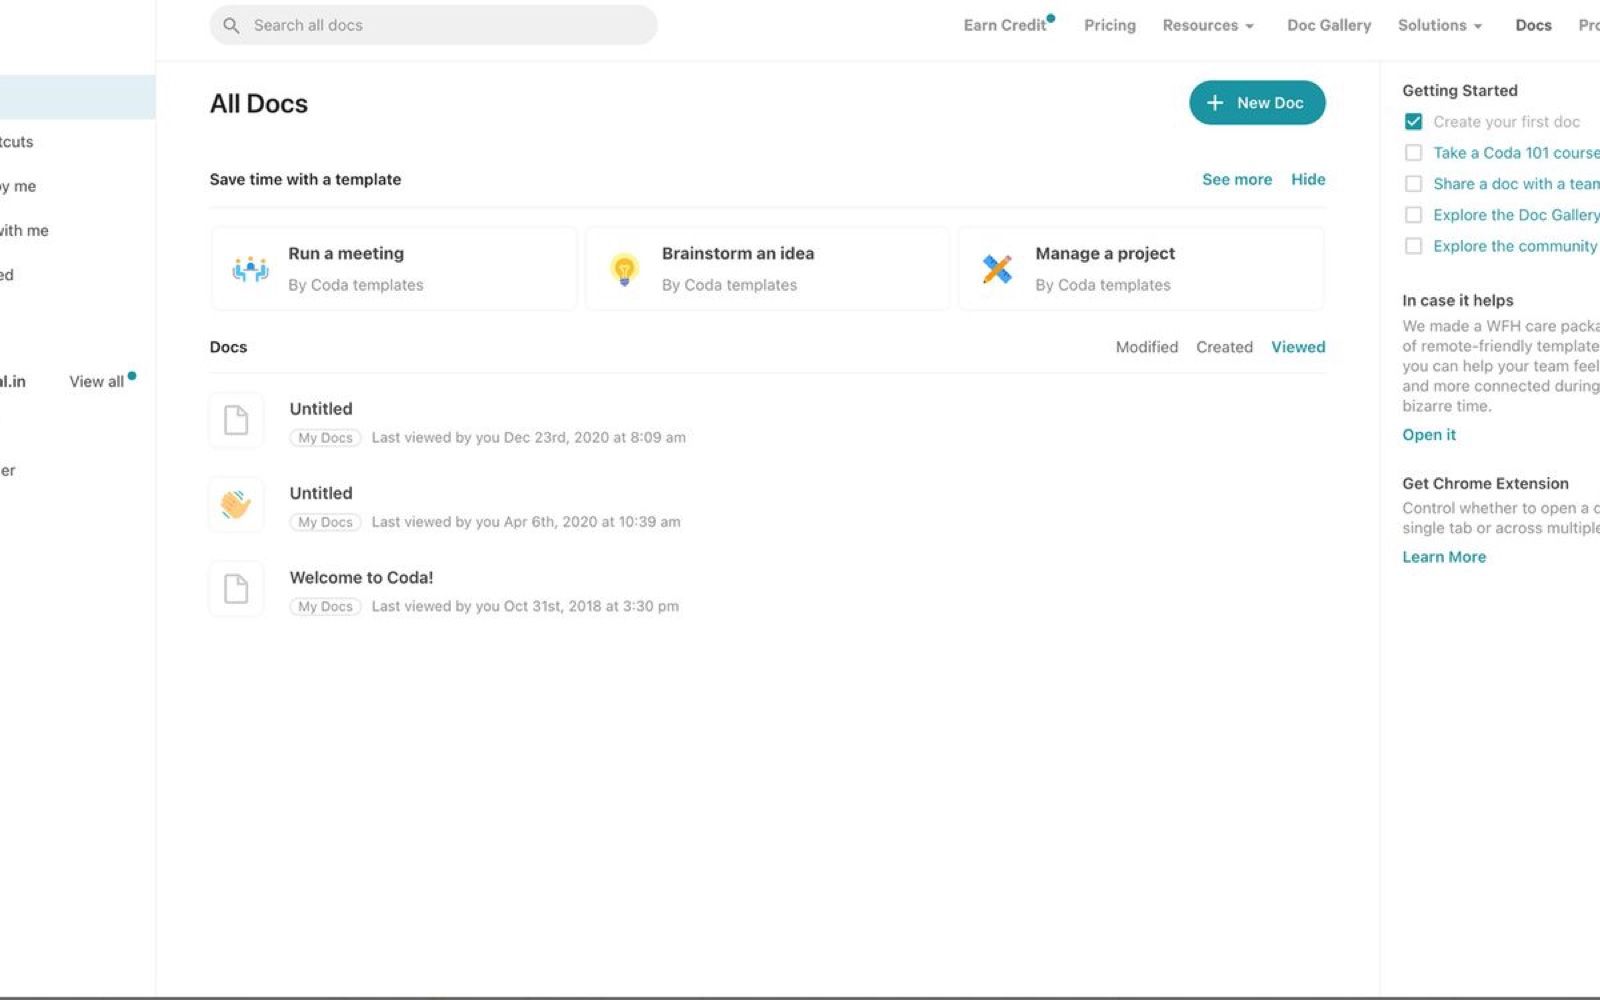The width and height of the screenshot is (1600, 1000).
Task: Open the Manage a project template card
Action: [x=1141, y=268]
